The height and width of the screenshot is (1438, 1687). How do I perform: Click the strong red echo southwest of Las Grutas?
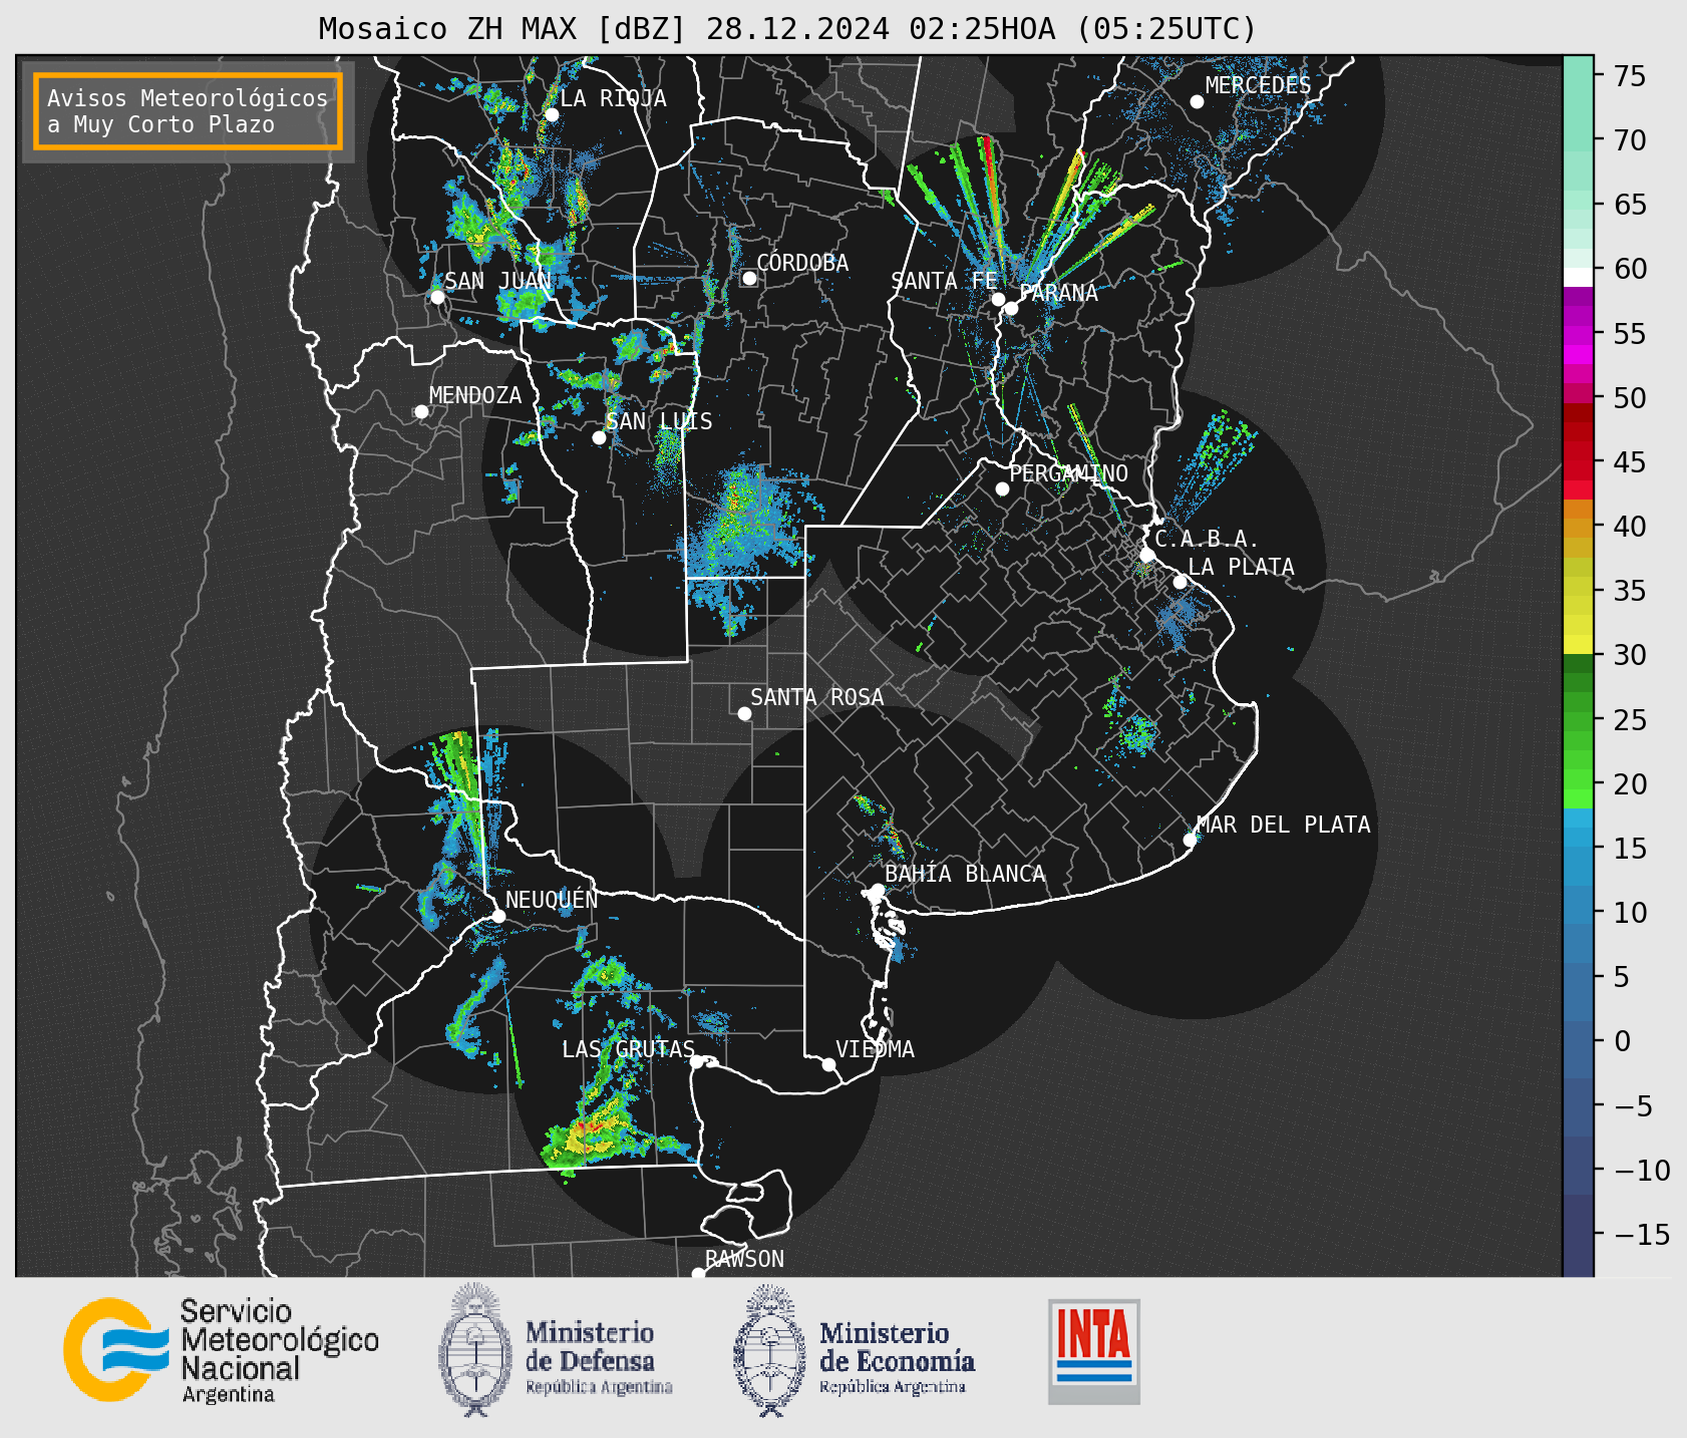(x=593, y=1127)
